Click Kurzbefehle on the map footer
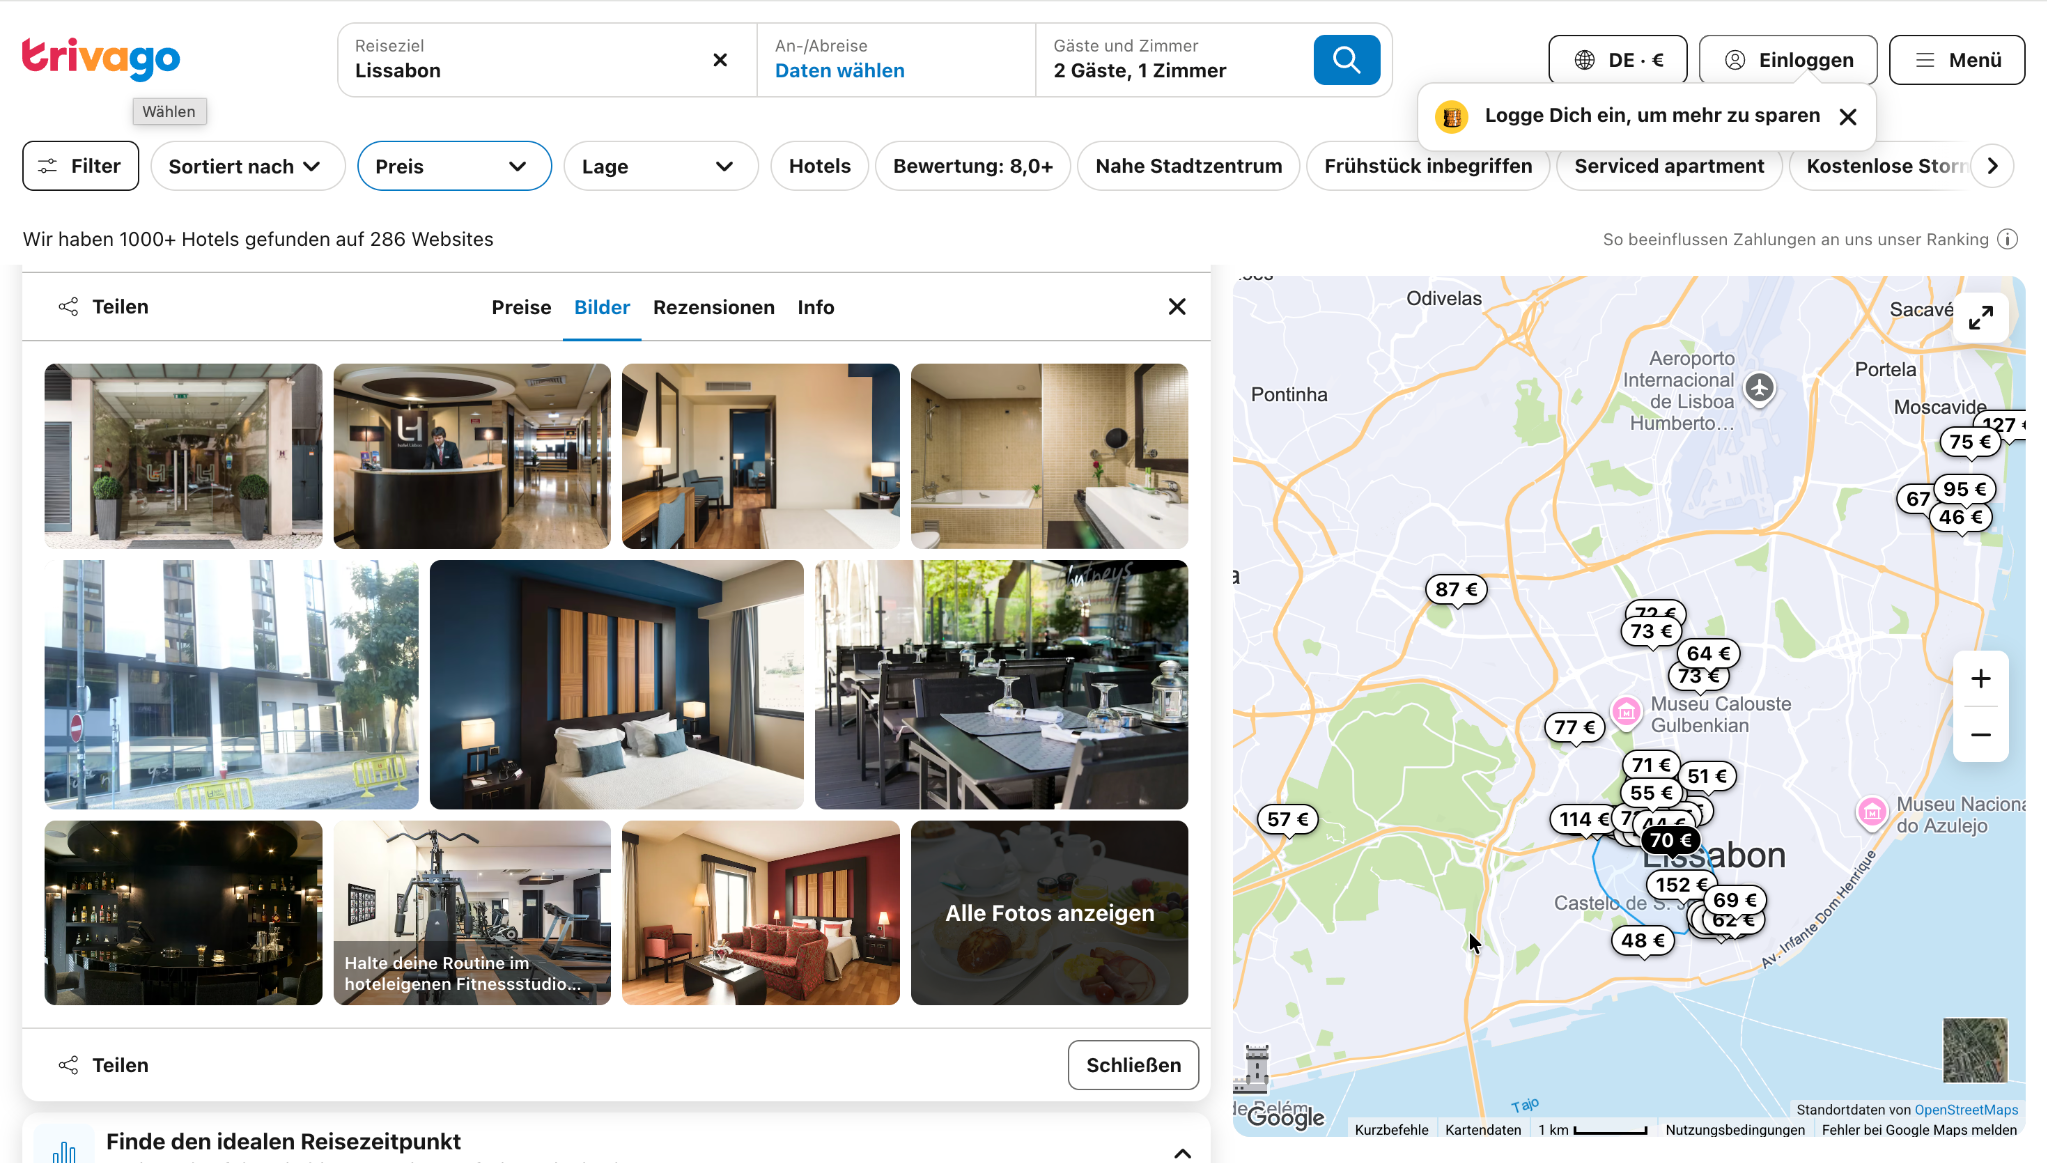The image size is (2047, 1163). click(x=1391, y=1130)
